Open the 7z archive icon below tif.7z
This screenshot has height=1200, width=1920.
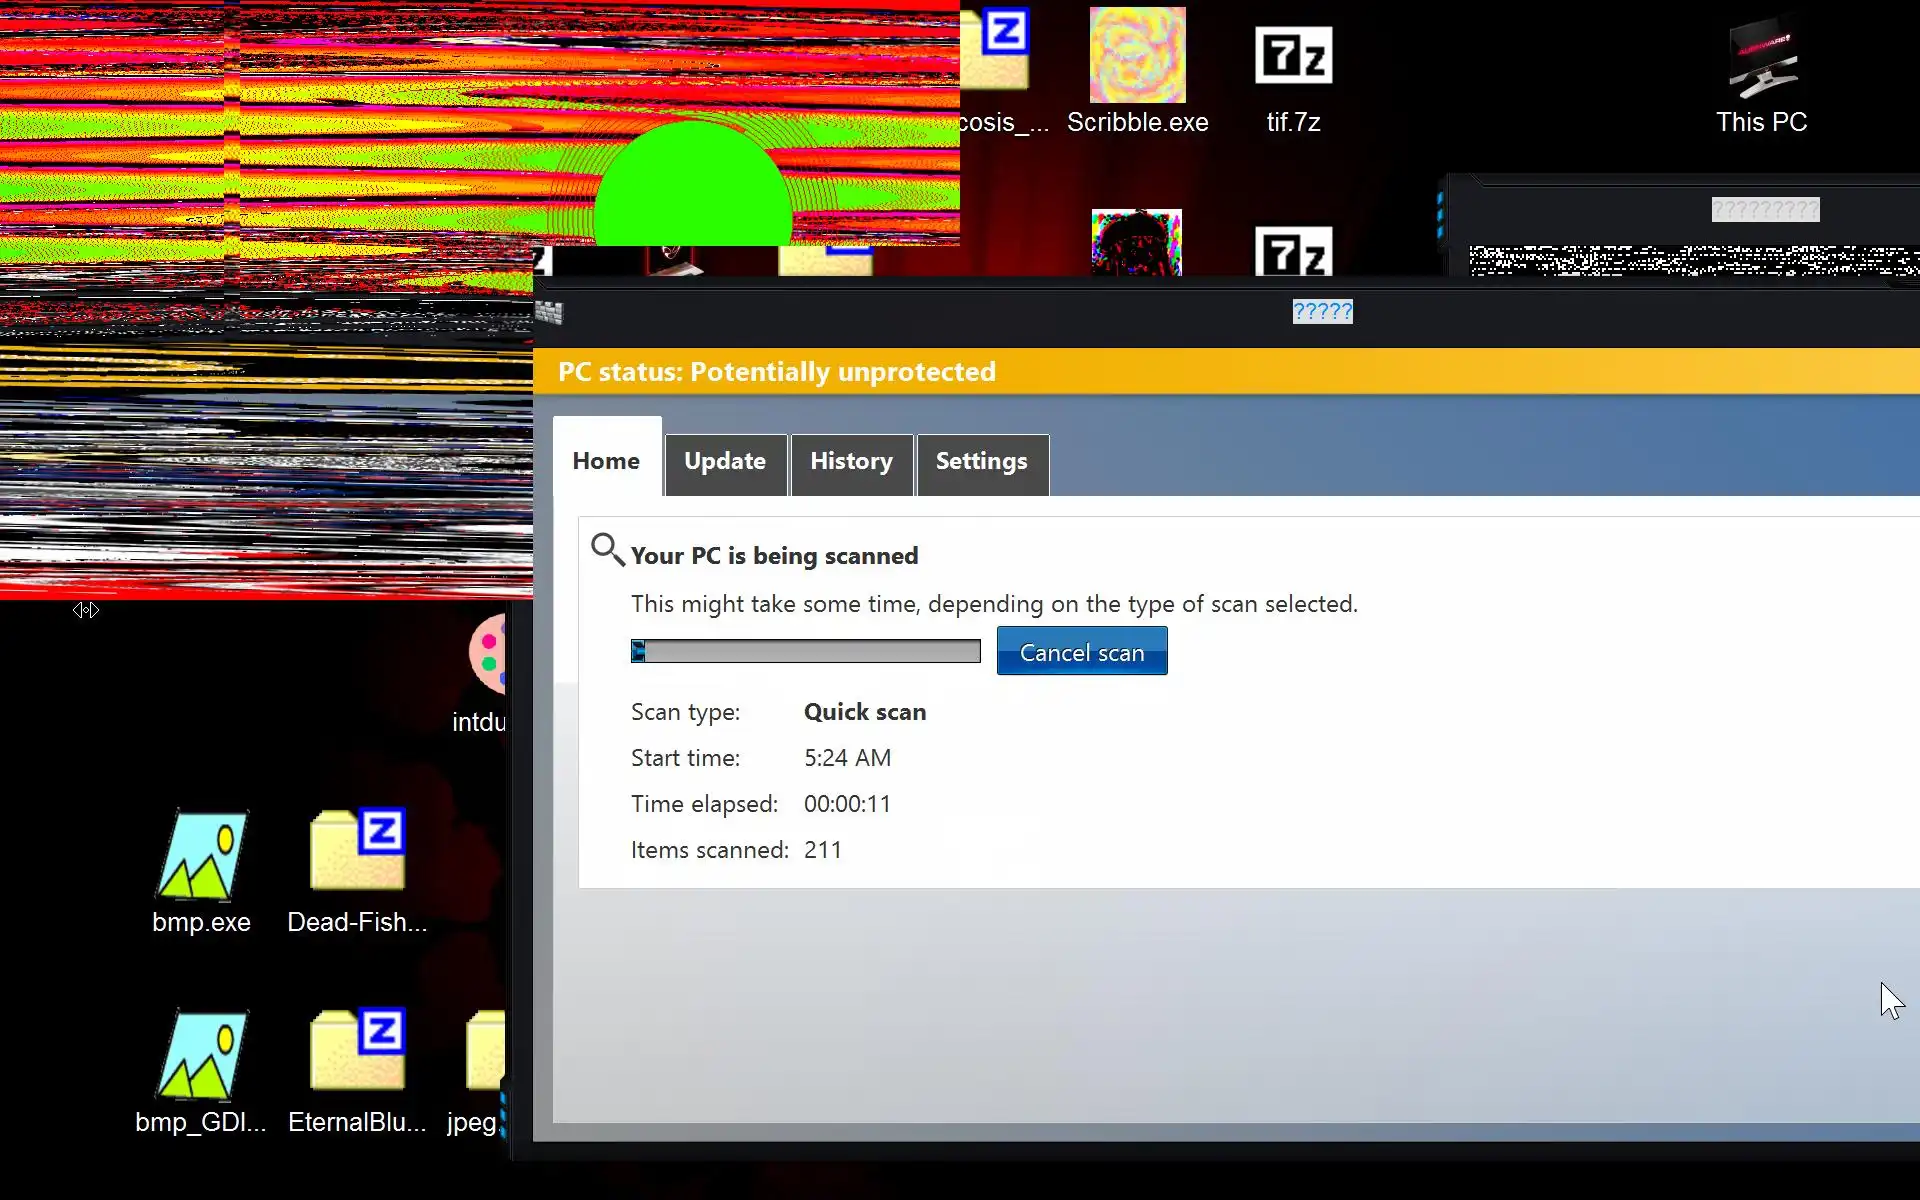click(x=1293, y=252)
